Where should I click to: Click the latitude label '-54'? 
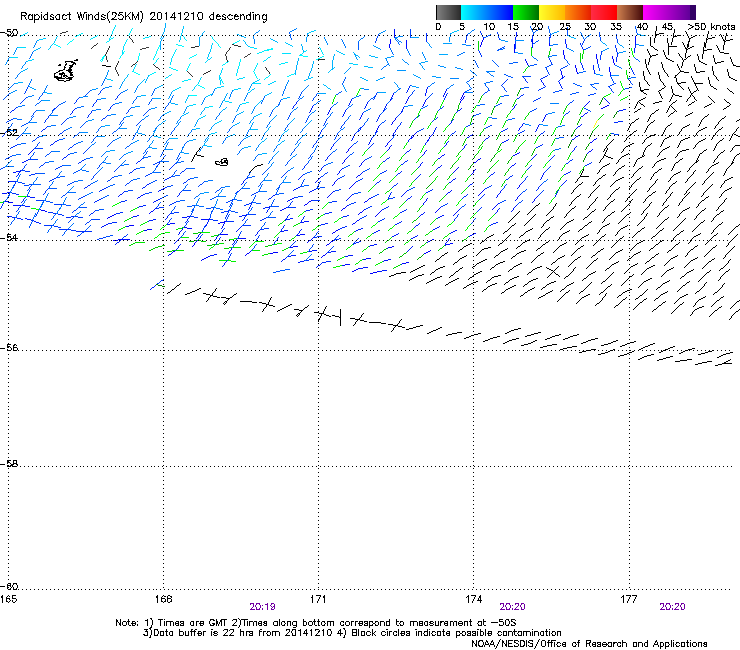click(9, 237)
